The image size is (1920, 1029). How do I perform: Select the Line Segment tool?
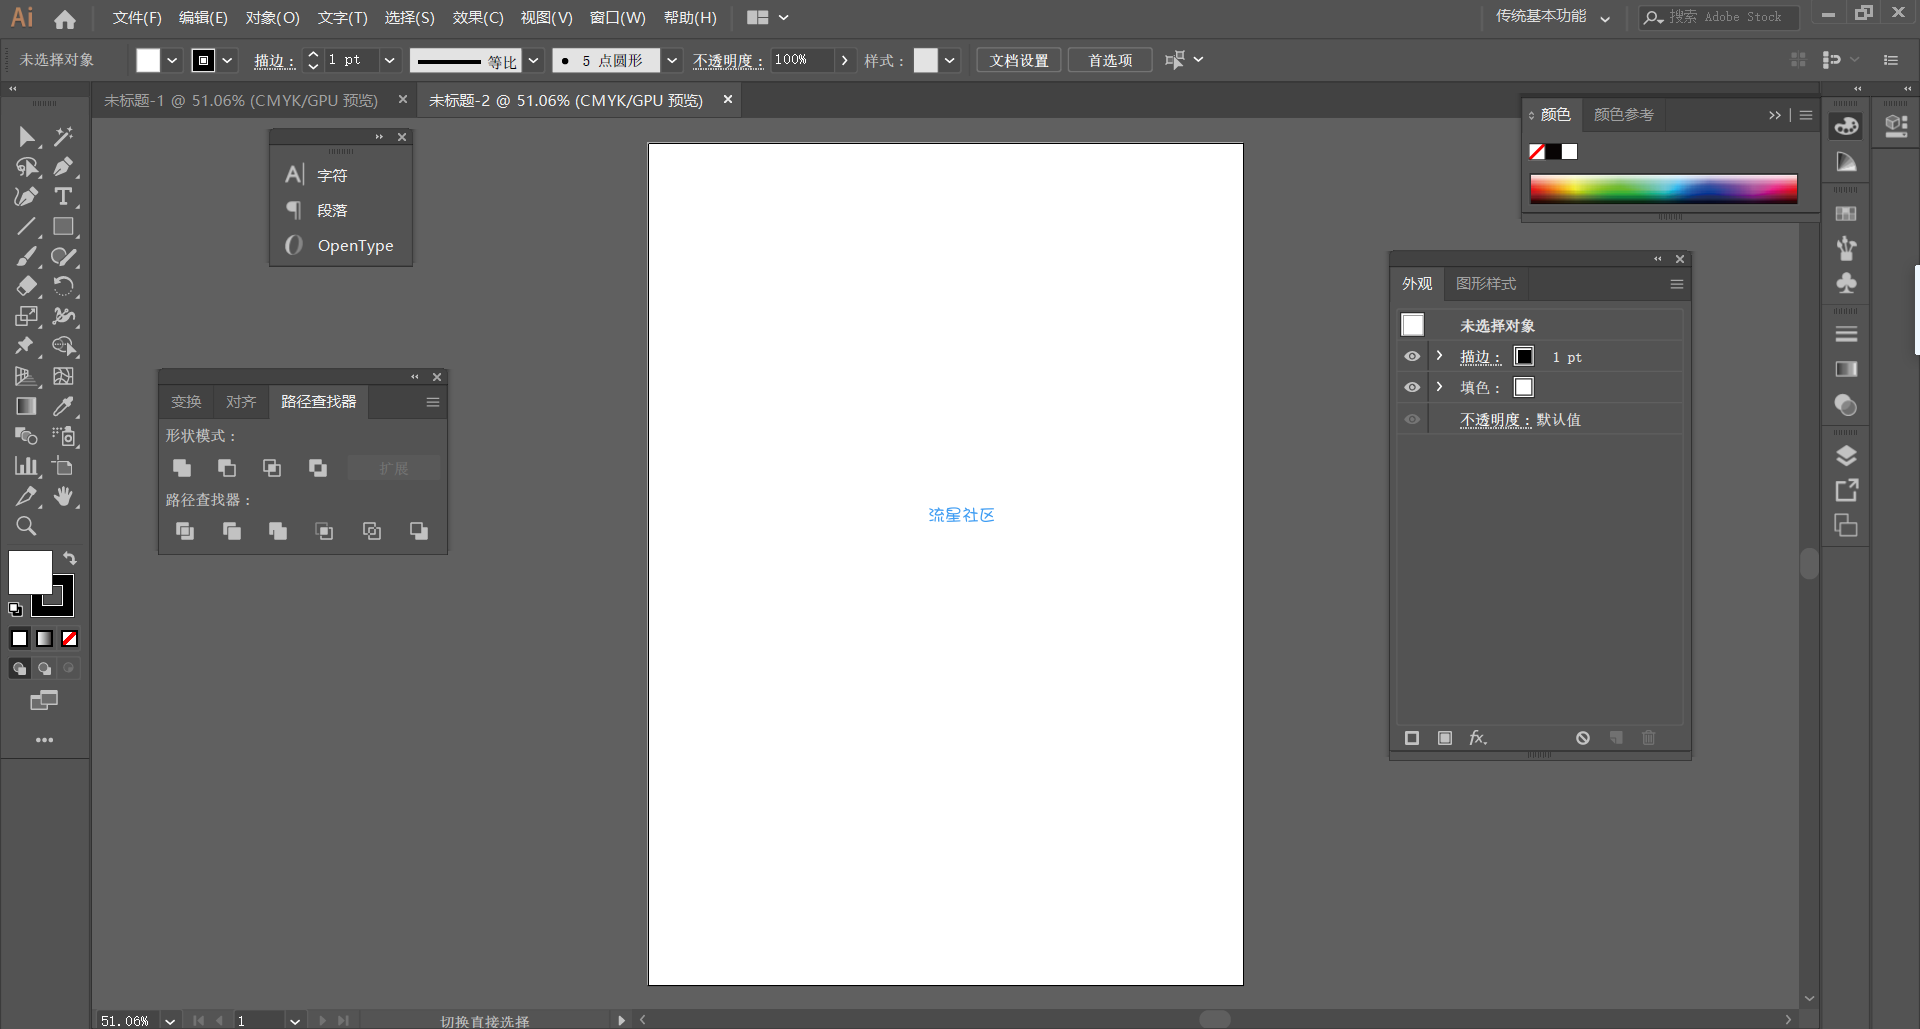[x=26, y=227]
